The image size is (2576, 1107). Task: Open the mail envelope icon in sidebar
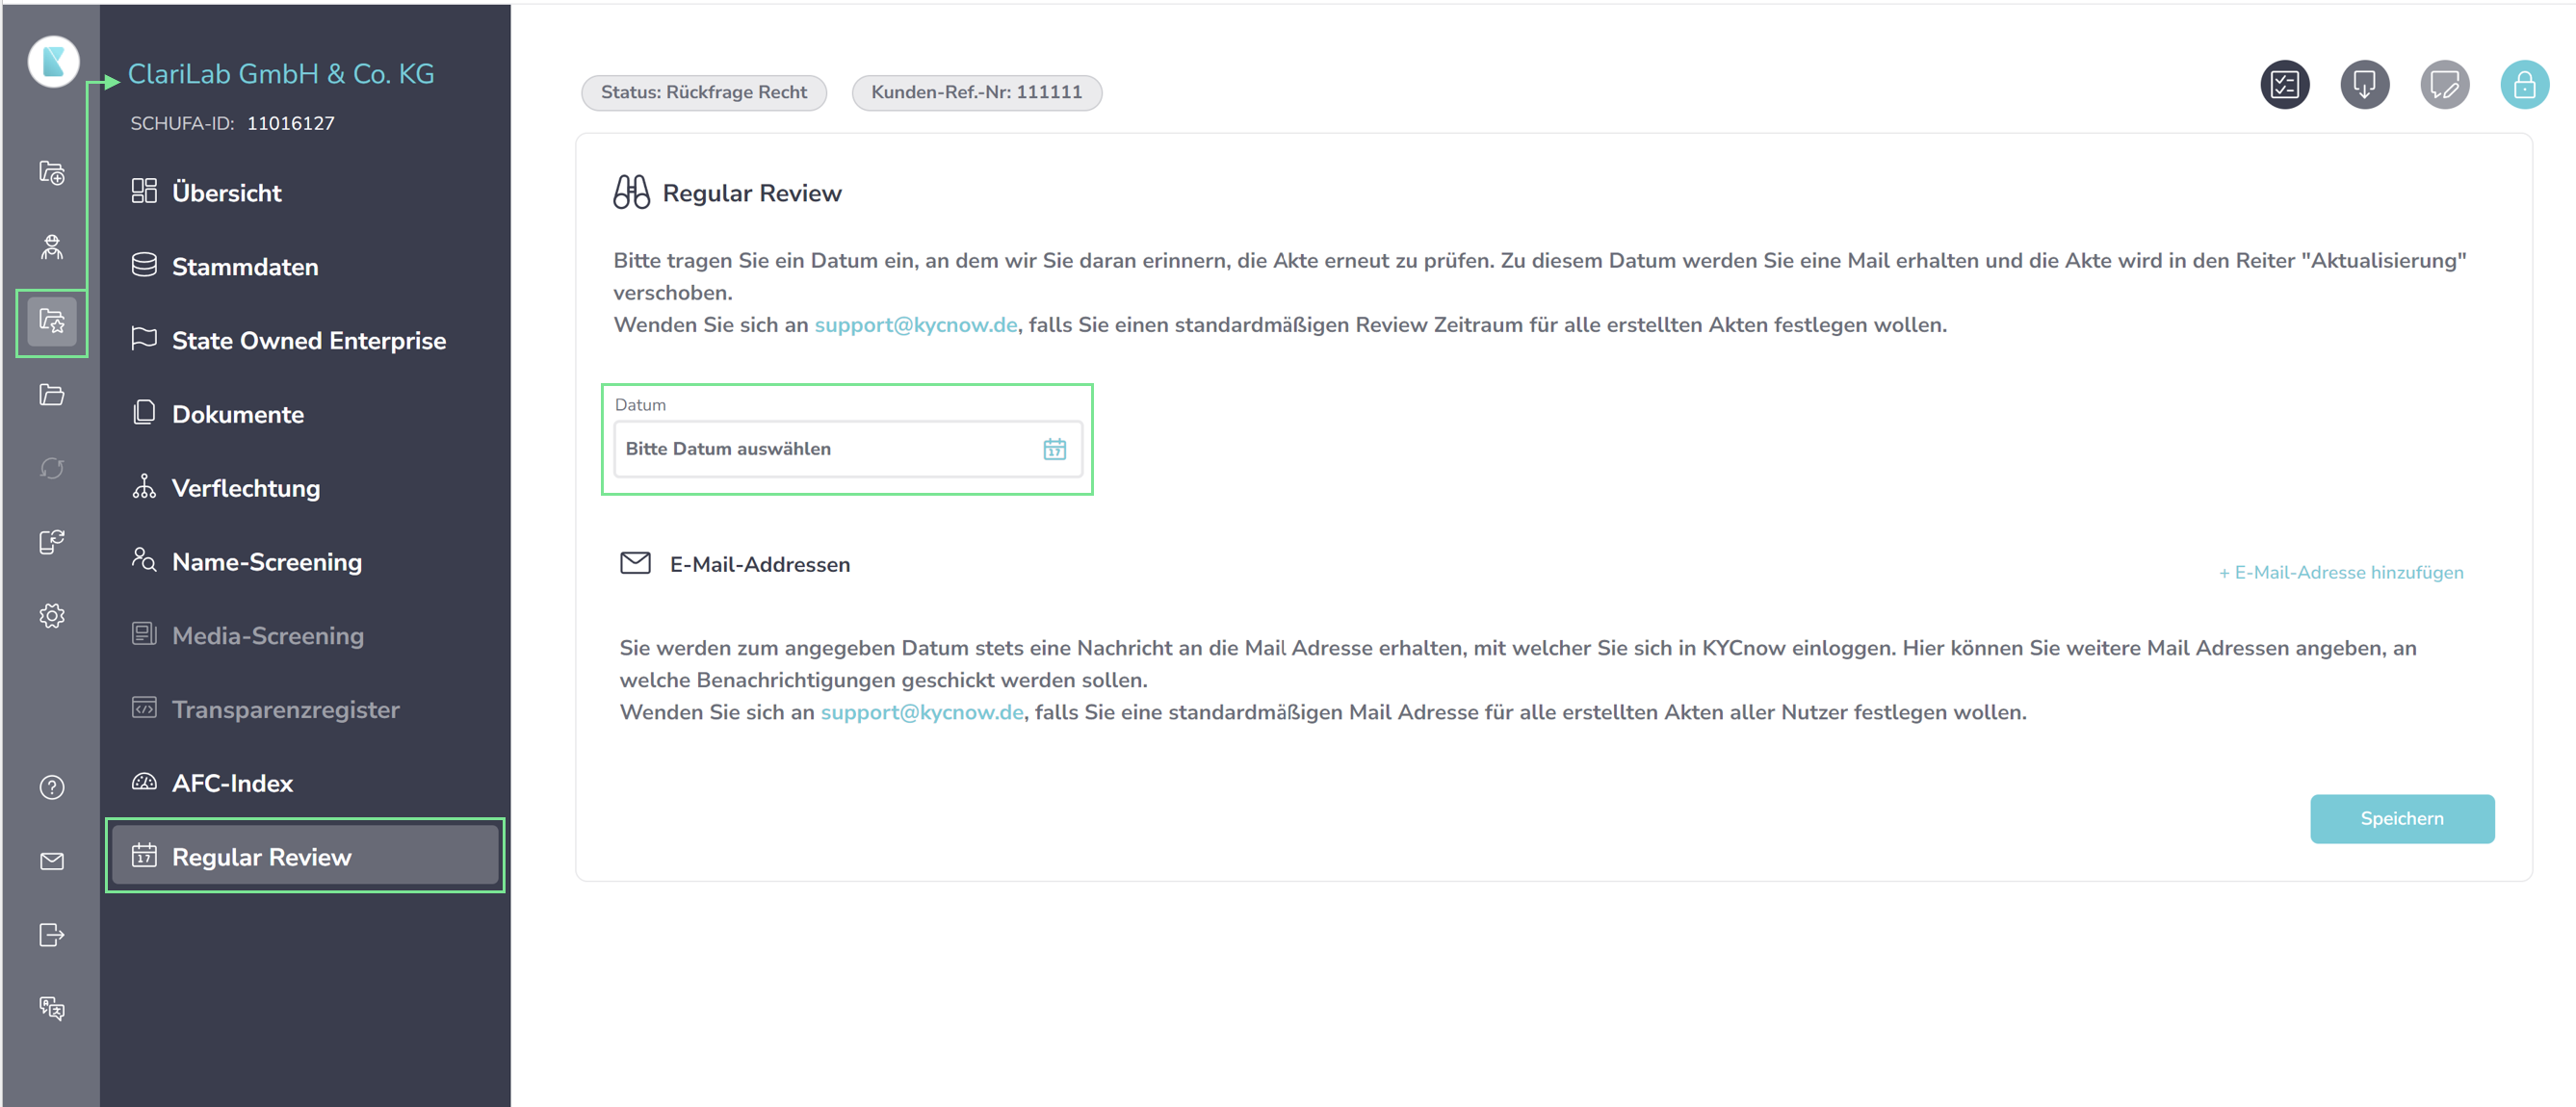point(52,861)
